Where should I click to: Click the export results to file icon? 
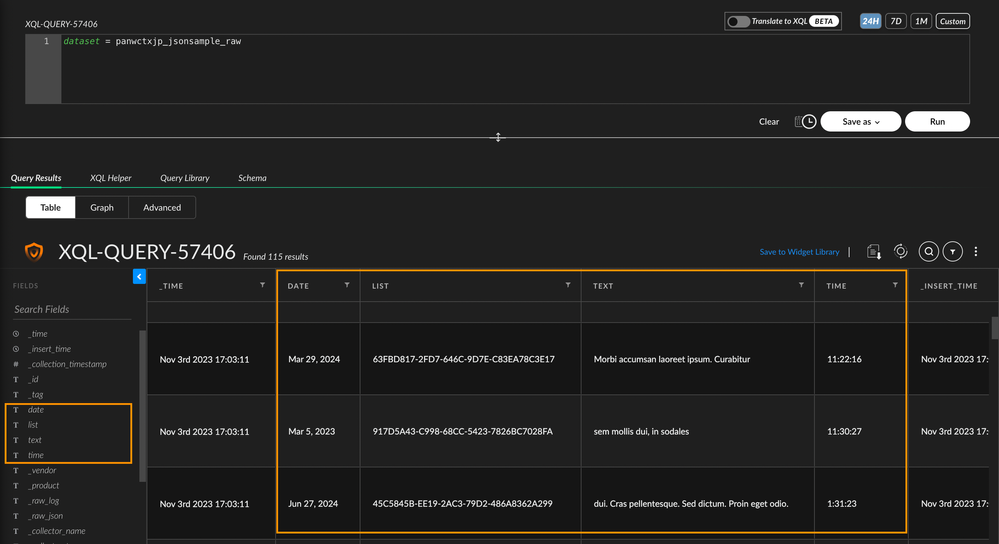[x=874, y=252]
